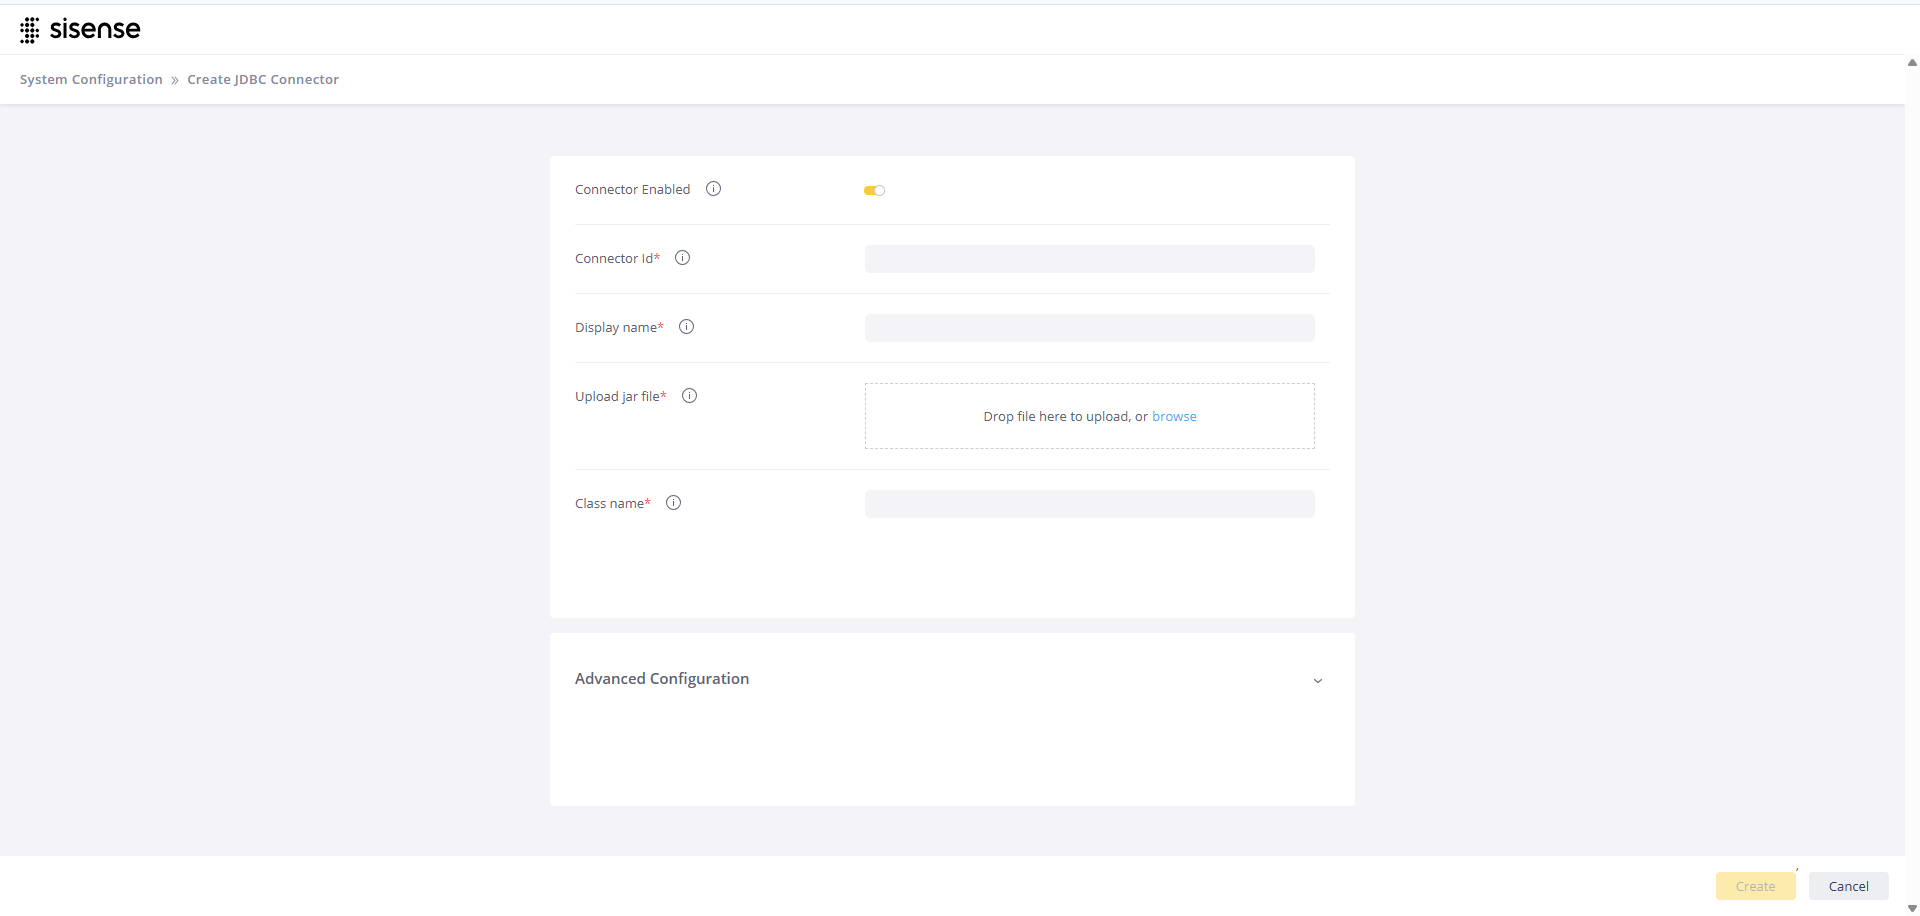1920x916 pixels.
Task: Click into the Display name field
Action: pos(1089,328)
